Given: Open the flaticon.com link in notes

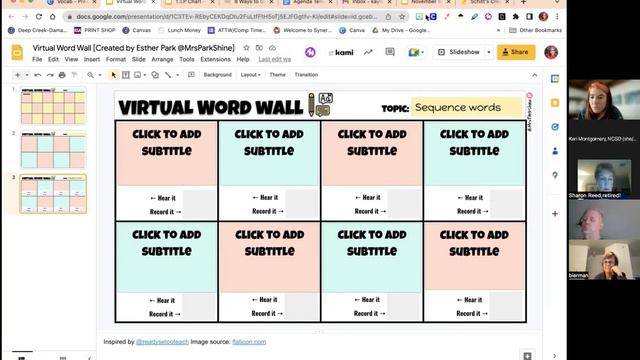Looking at the screenshot, I should click(249, 342).
